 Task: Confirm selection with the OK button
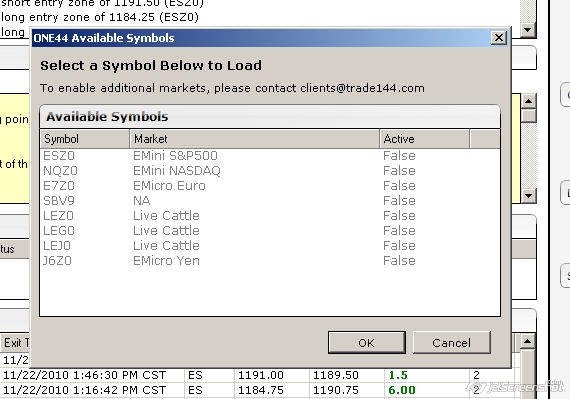click(366, 342)
